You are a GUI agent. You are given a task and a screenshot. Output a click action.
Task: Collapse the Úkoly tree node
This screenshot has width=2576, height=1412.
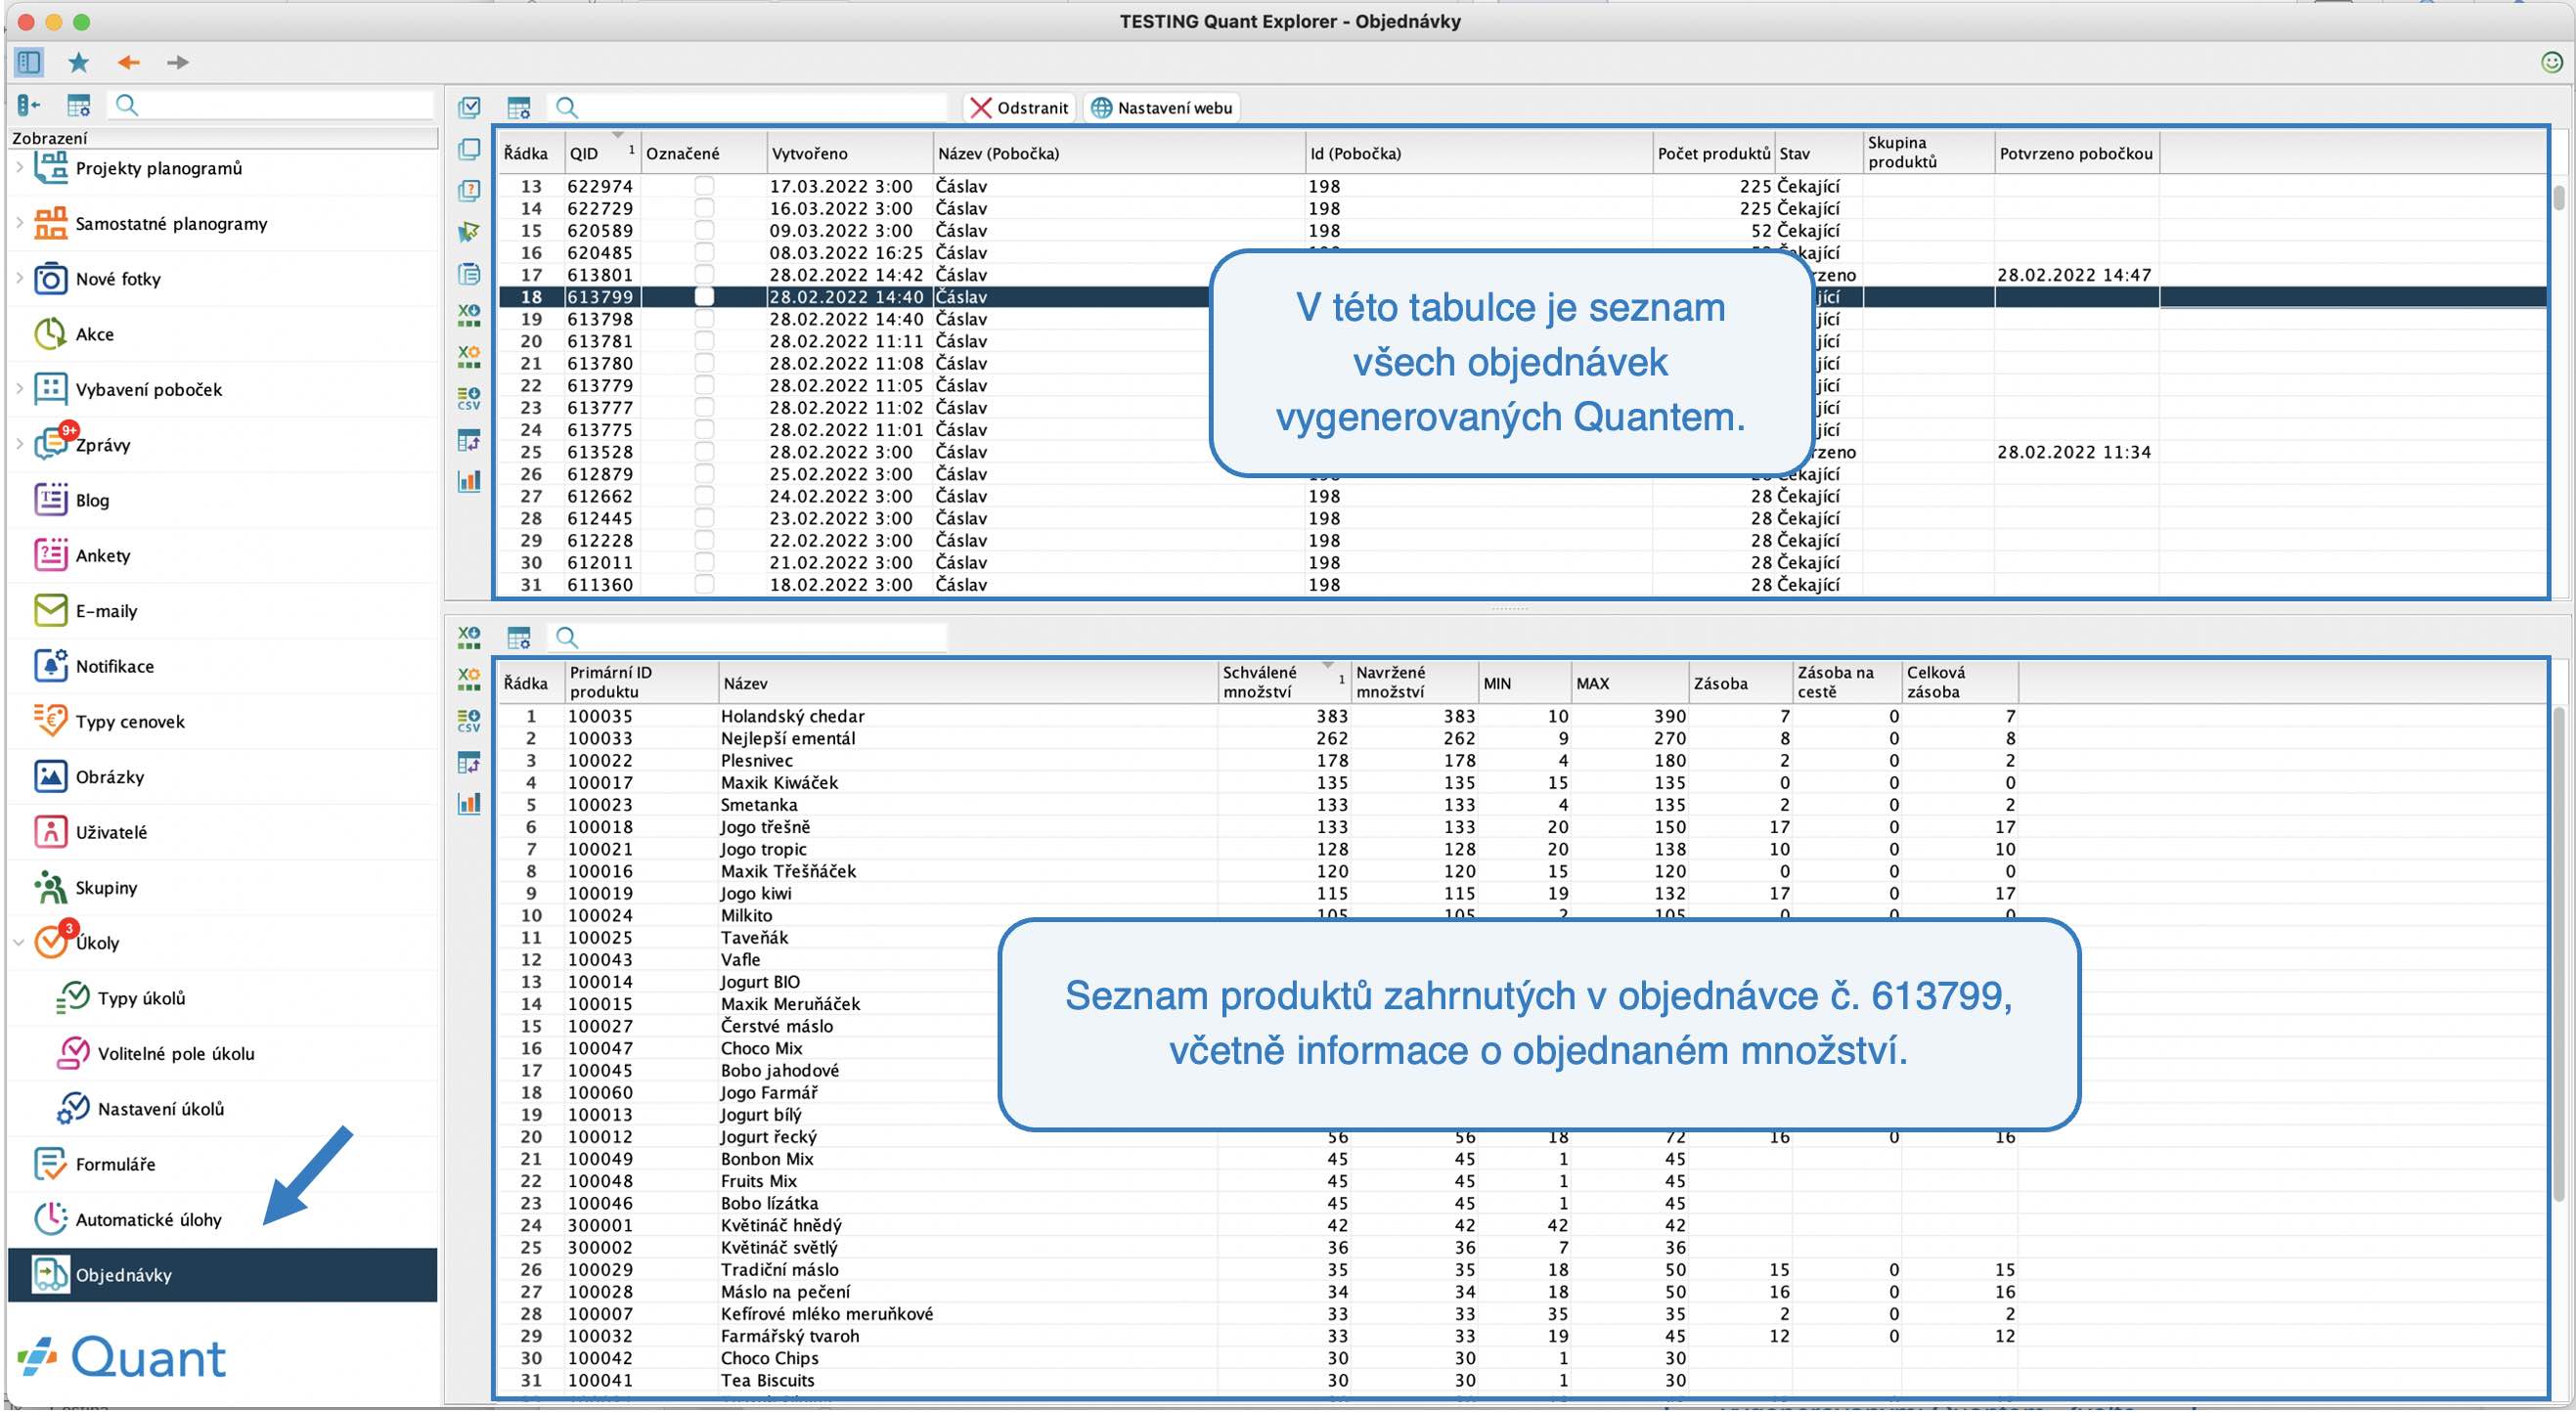point(19,943)
